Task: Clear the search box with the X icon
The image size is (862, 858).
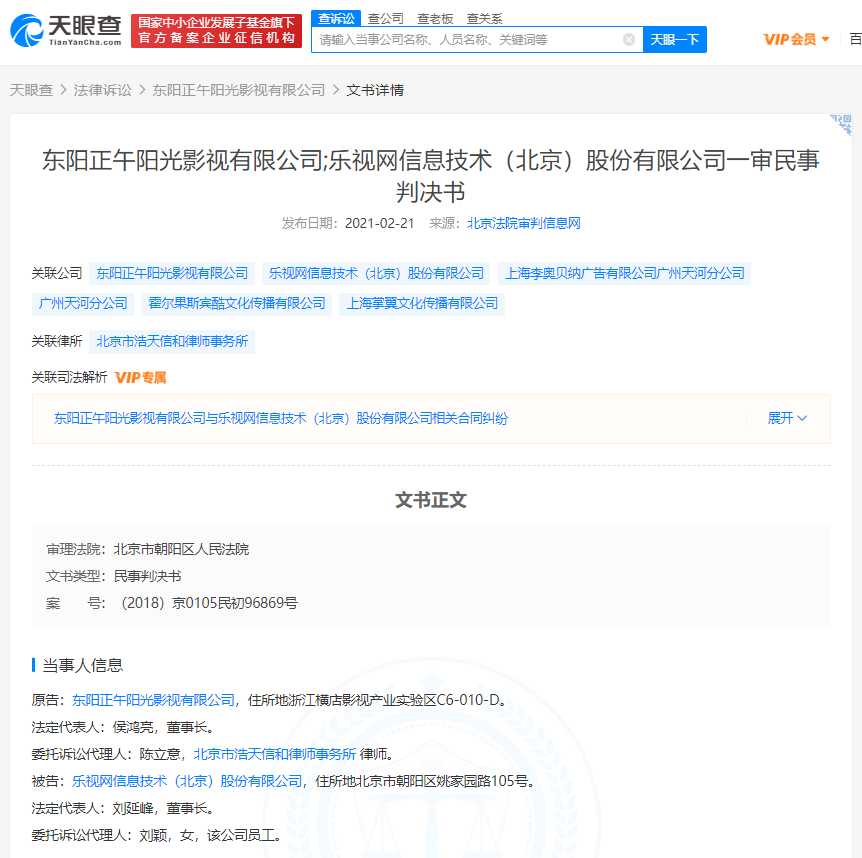Action: 629,40
